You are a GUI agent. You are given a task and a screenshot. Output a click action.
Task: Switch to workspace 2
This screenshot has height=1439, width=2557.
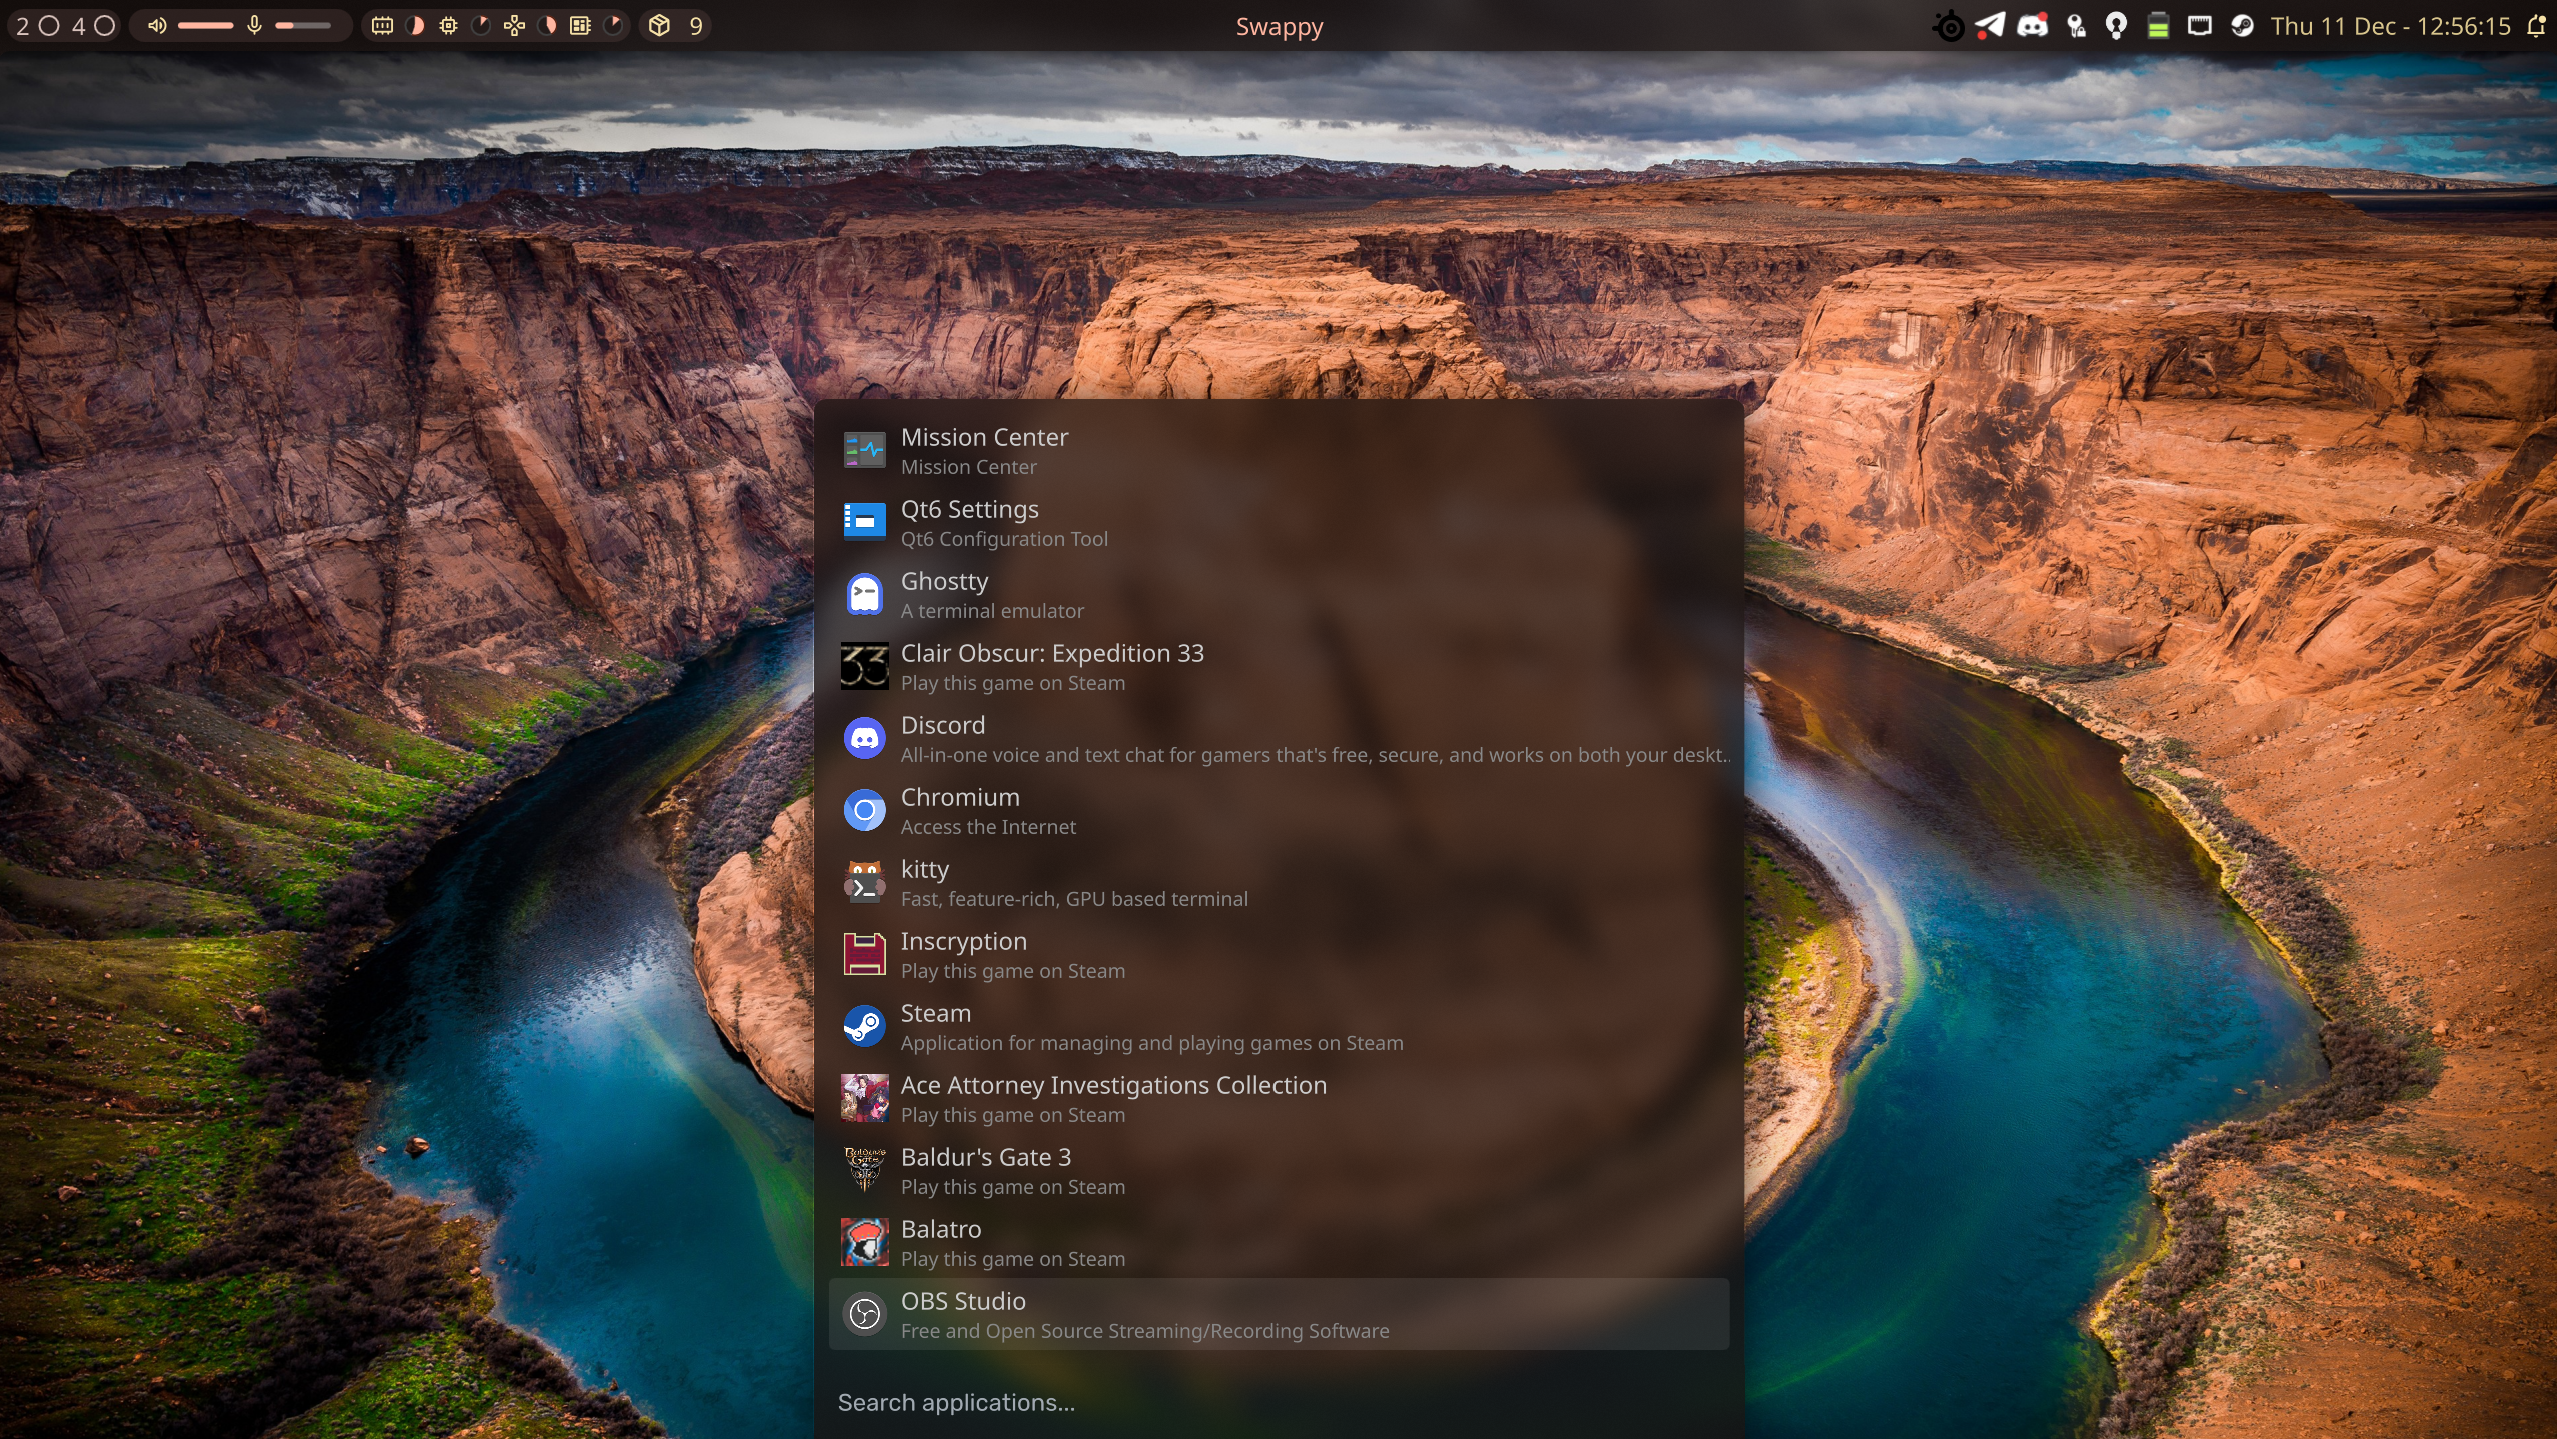tap(22, 26)
